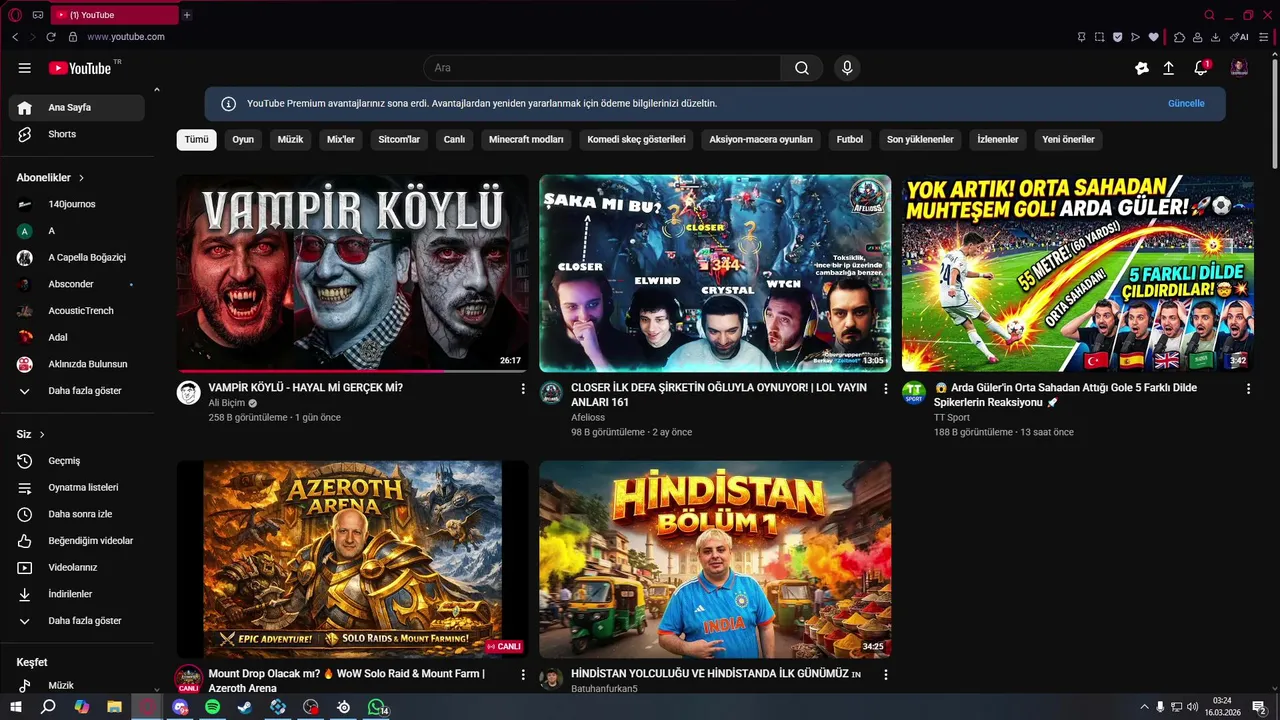Open options menu for VAMPİR KÖYLÜ video
The image size is (1280, 720).
coord(523,388)
